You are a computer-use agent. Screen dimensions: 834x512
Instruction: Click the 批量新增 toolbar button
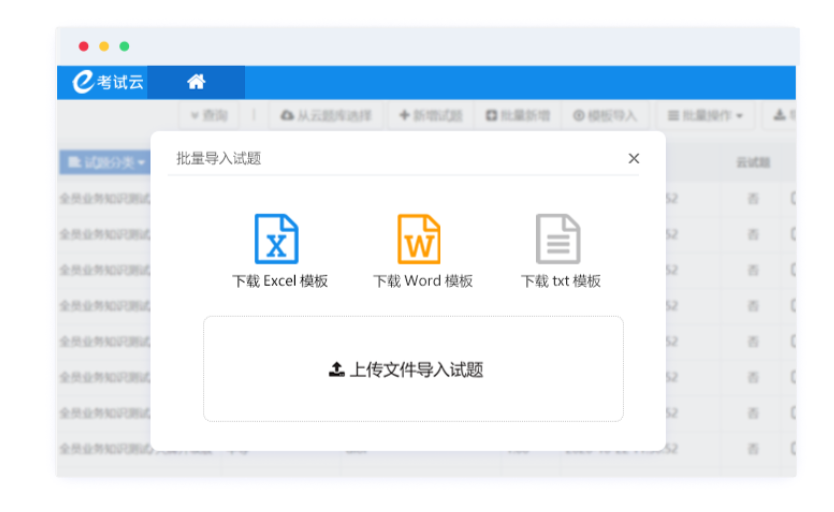(518, 116)
